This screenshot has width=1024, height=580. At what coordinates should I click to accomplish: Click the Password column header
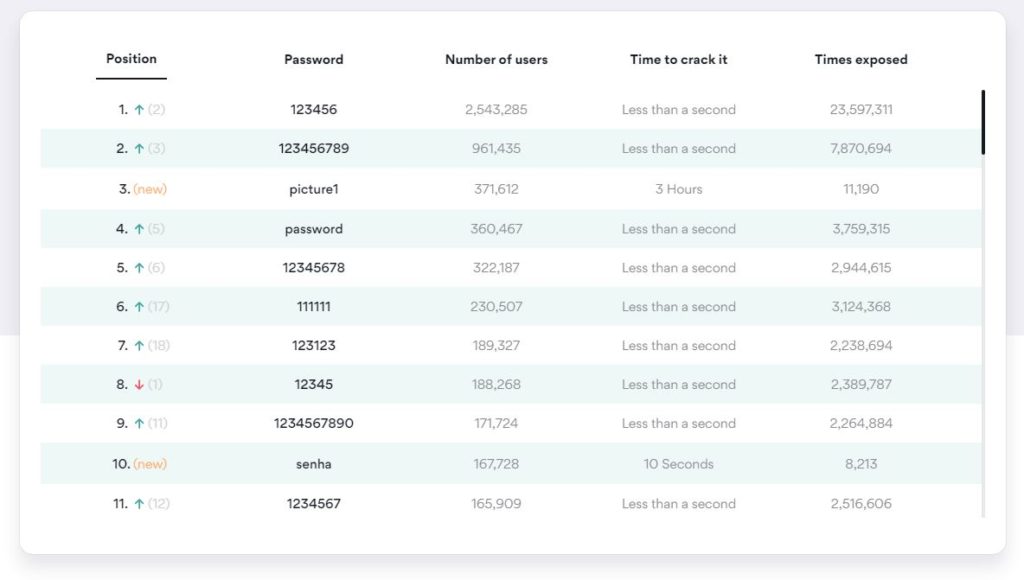(x=314, y=60)
